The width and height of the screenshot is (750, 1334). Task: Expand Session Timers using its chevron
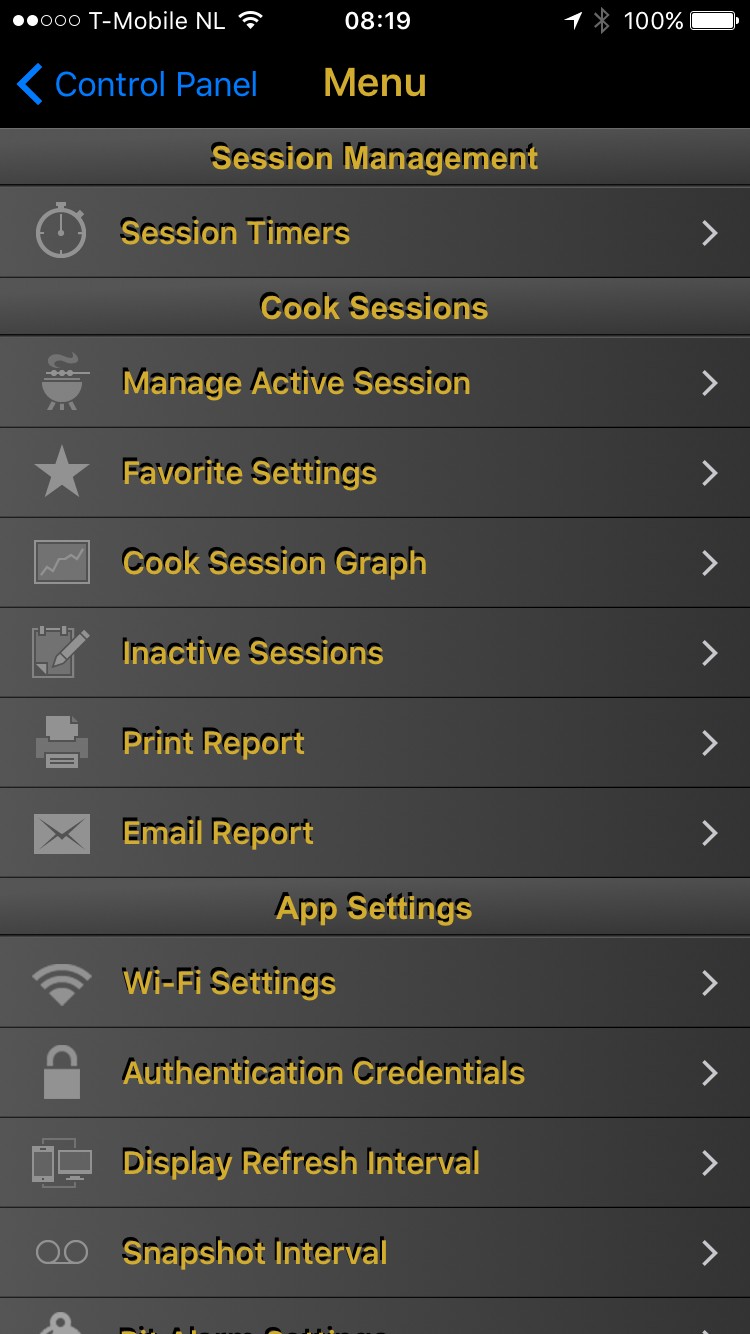(710, 233)
